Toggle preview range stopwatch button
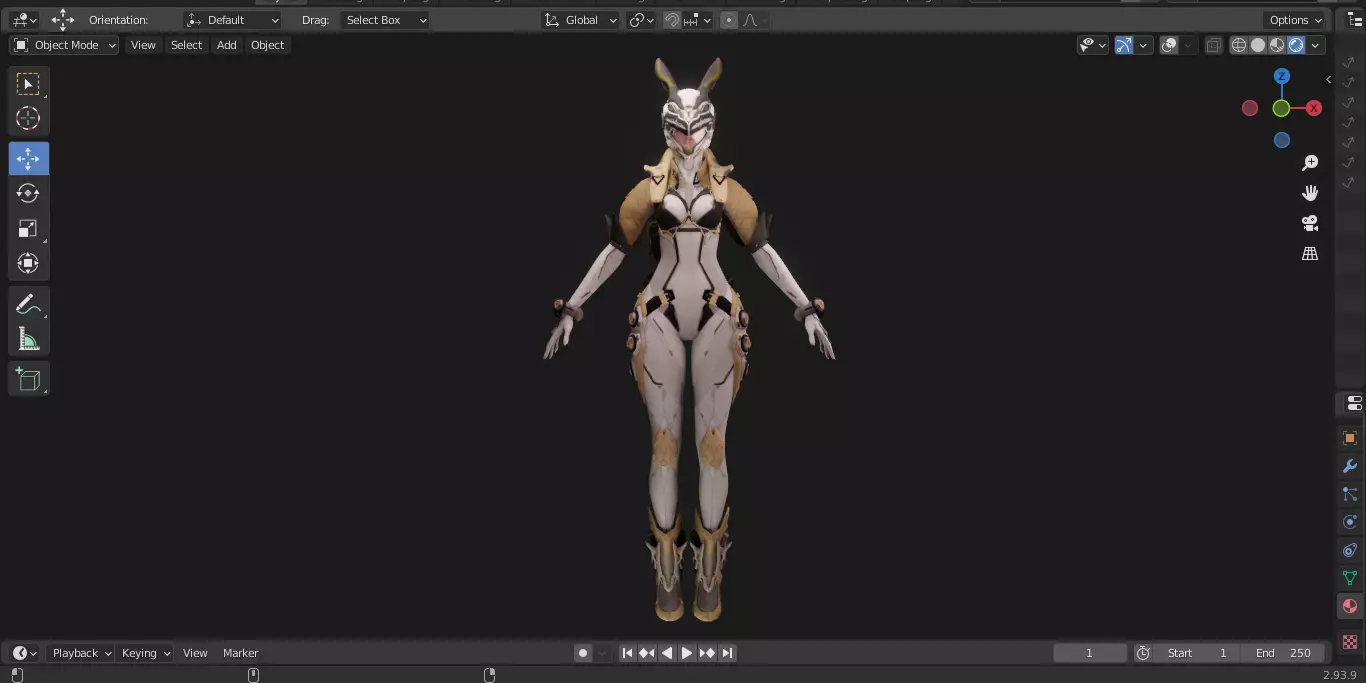This screenshot has height=683, width=1366. click(1143, 653)
